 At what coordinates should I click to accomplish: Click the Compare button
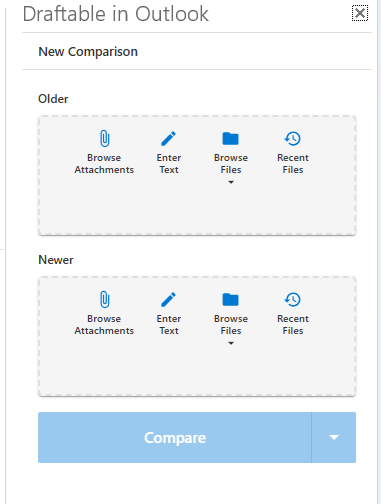(175, 437)
